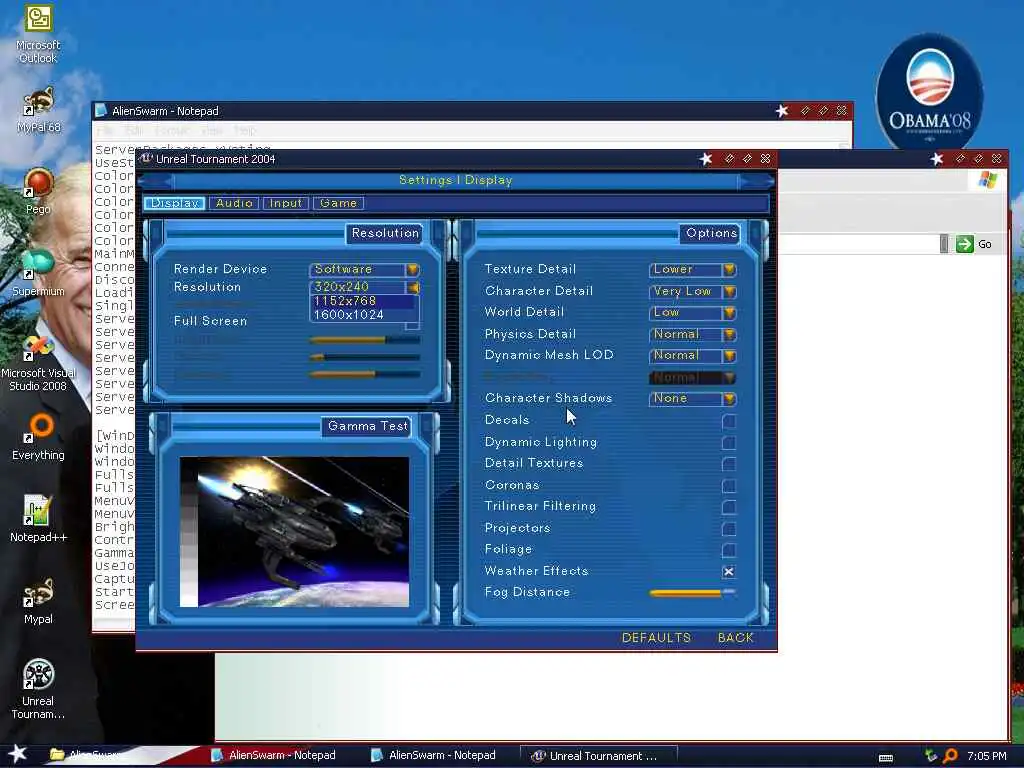The width and height of the screenshot is (1024, 768).
Task: Open the Pego desktop shortcut
Action: click(38, 191)
